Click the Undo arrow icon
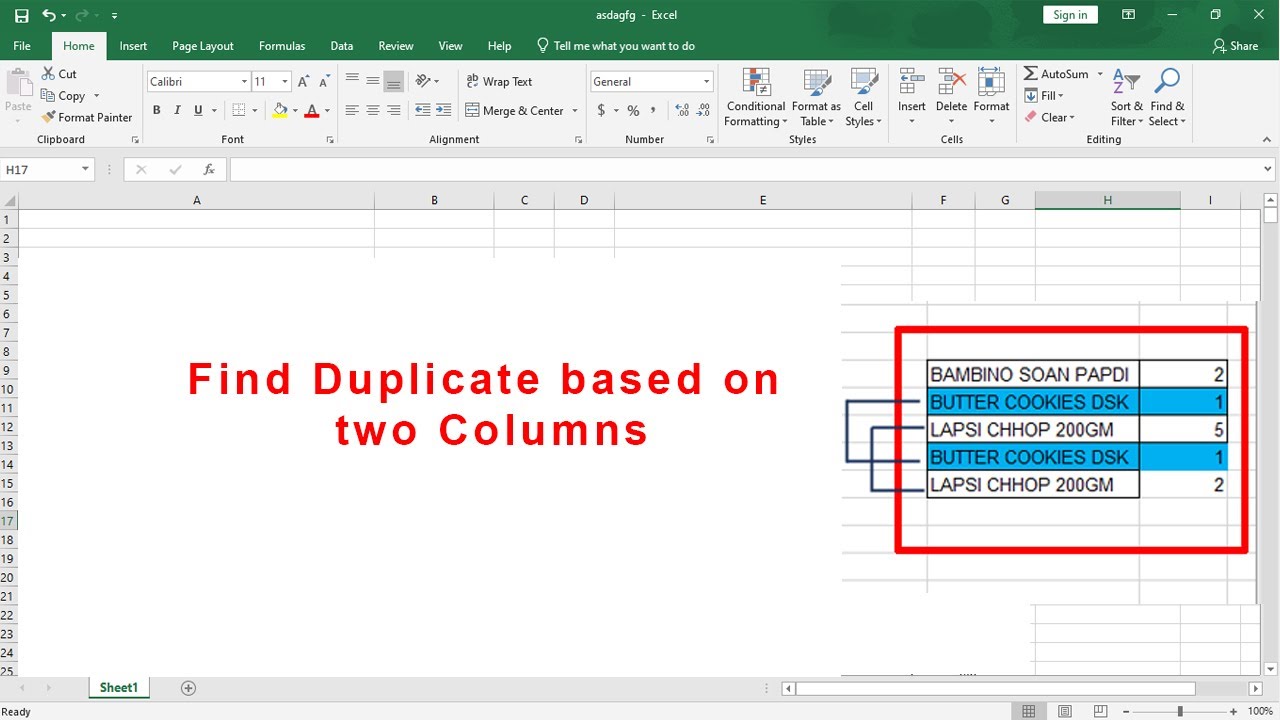Screen dimensions: 1280x720 (49, 16)
